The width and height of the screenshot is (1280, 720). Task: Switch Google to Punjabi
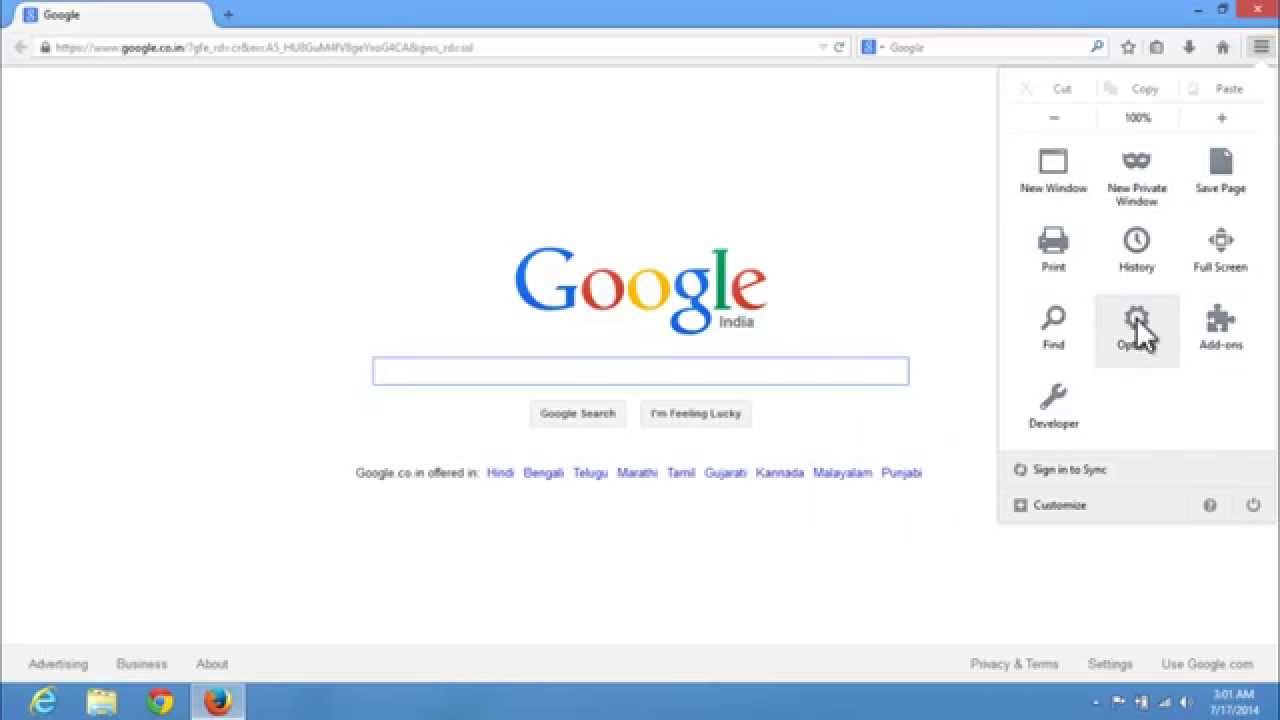coord(901,473)
